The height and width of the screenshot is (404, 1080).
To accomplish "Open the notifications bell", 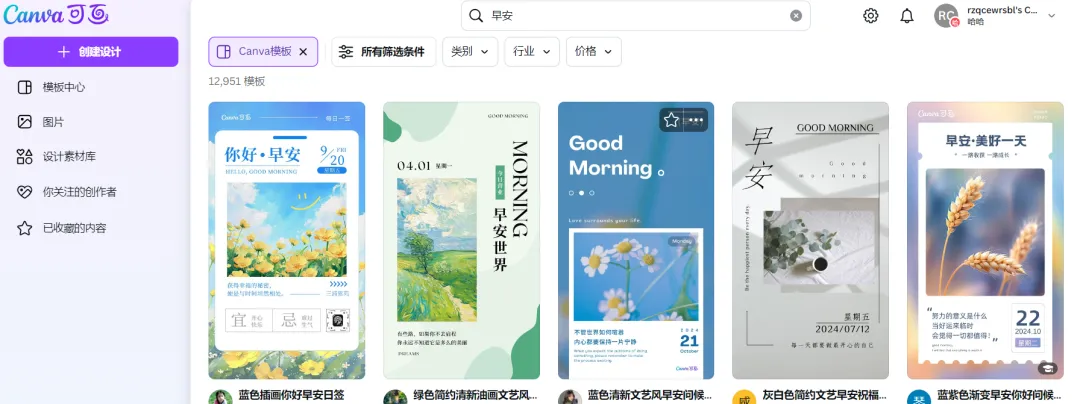I will (907, 16).
